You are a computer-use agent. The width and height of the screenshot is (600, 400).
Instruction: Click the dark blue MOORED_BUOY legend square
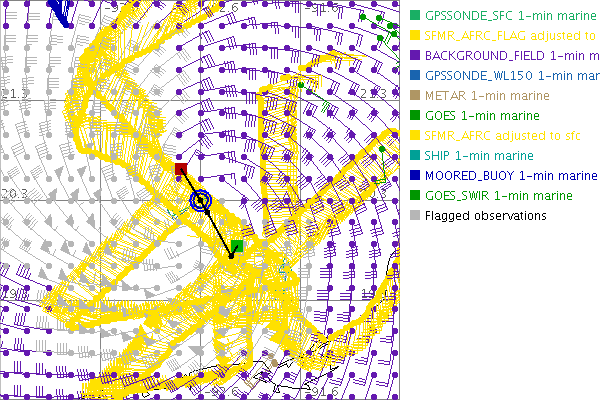point(415,176)
